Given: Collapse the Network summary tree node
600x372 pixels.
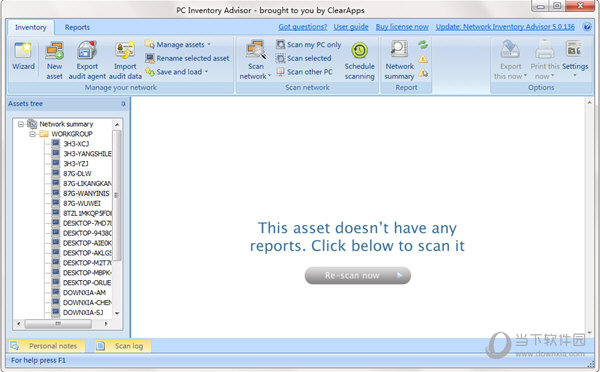Looking at the screenshot, I should [21, 124].
